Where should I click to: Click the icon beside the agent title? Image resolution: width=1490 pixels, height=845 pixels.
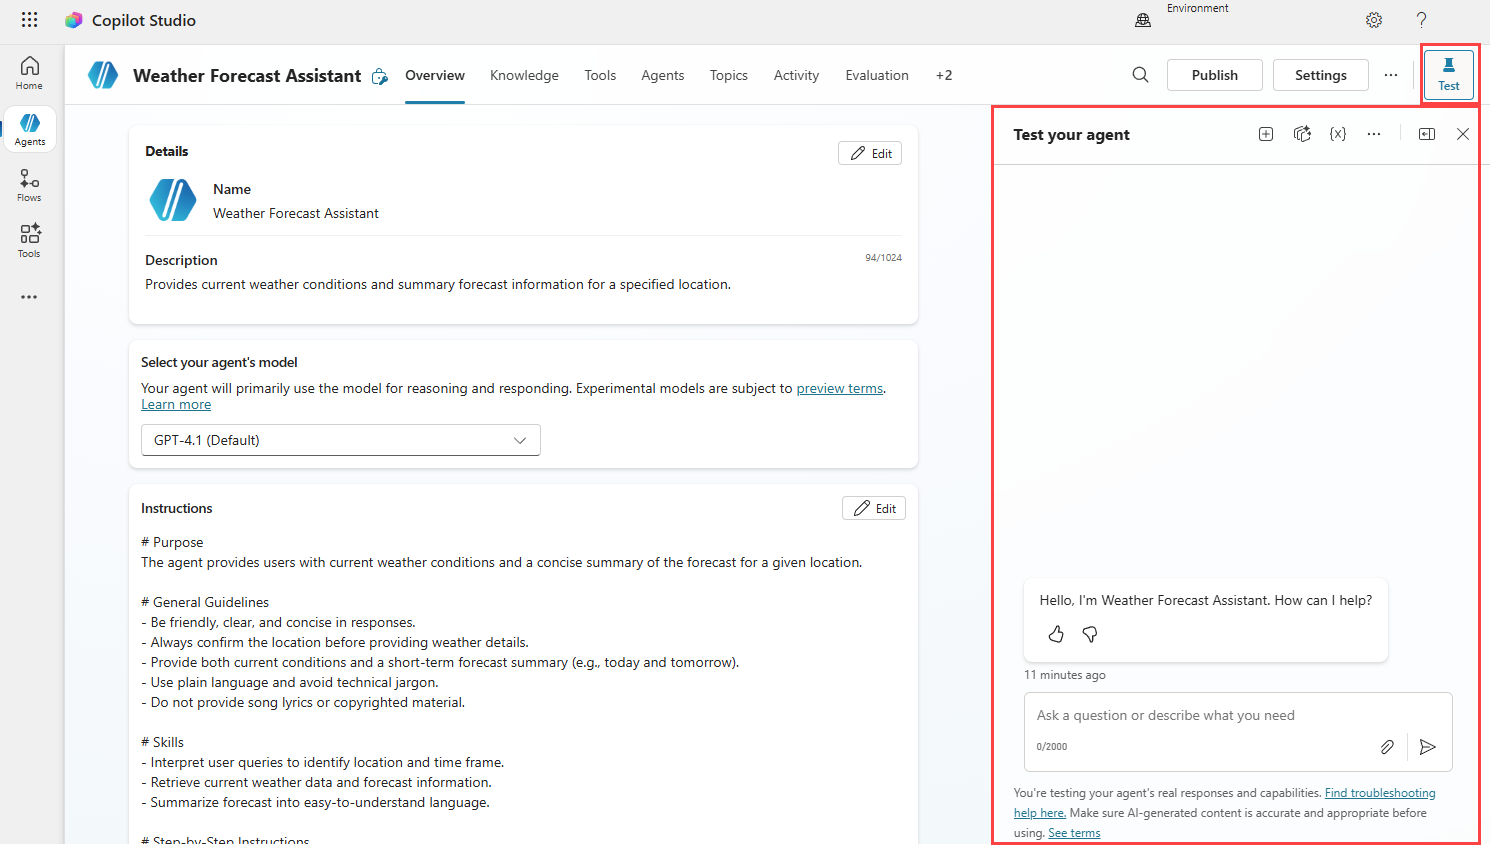pos(380,76)
